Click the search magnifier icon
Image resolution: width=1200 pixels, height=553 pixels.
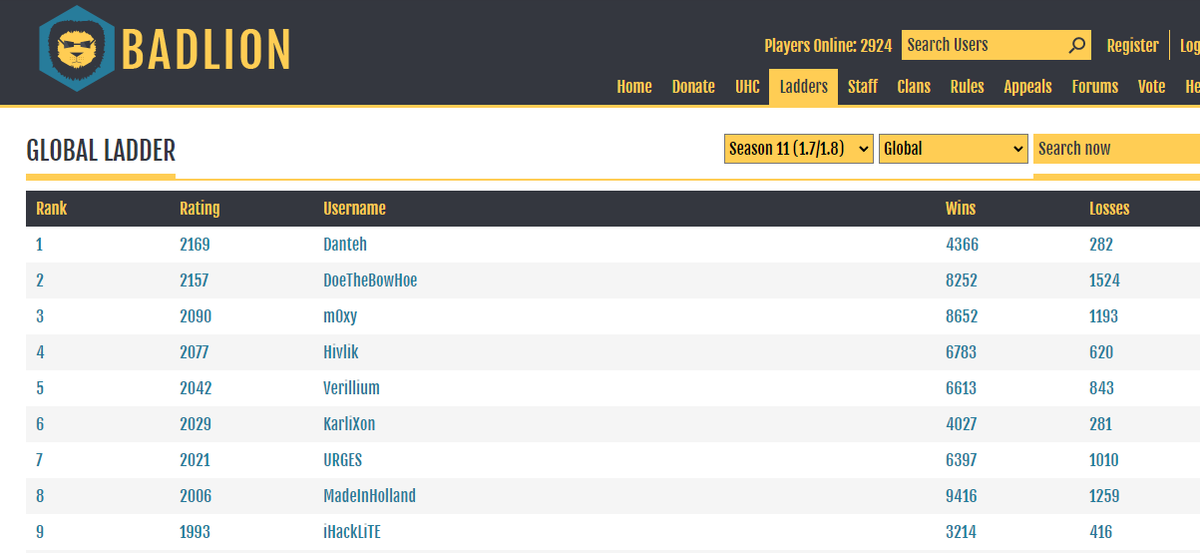(x=1077, y=45)
